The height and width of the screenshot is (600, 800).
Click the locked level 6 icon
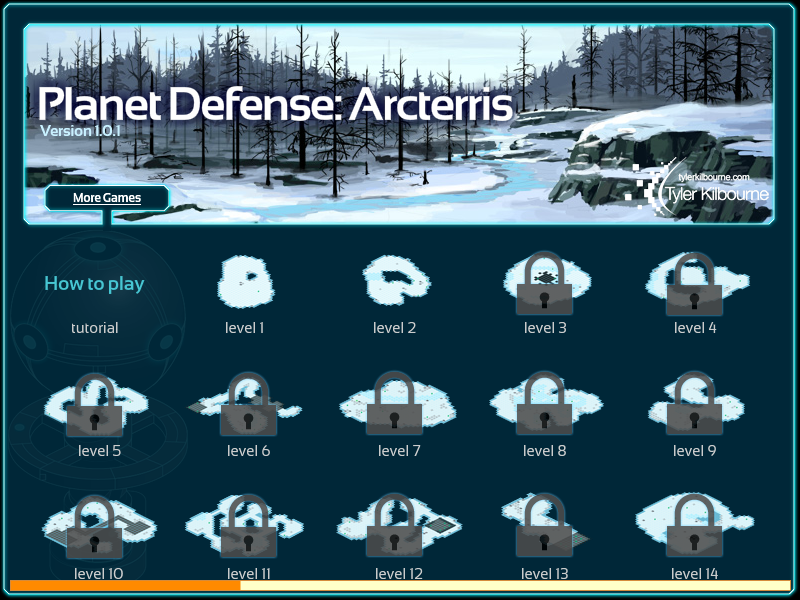[x=248, y=404]
